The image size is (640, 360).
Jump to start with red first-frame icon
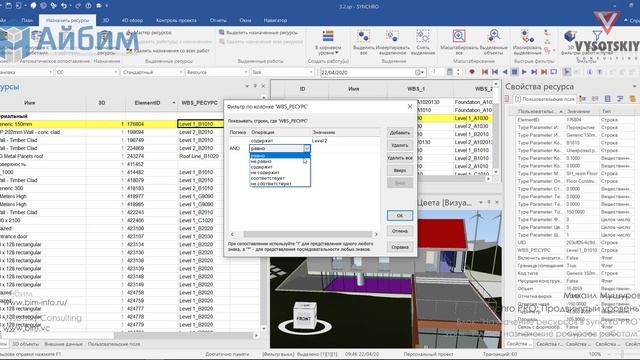click(x=484, y=72)
